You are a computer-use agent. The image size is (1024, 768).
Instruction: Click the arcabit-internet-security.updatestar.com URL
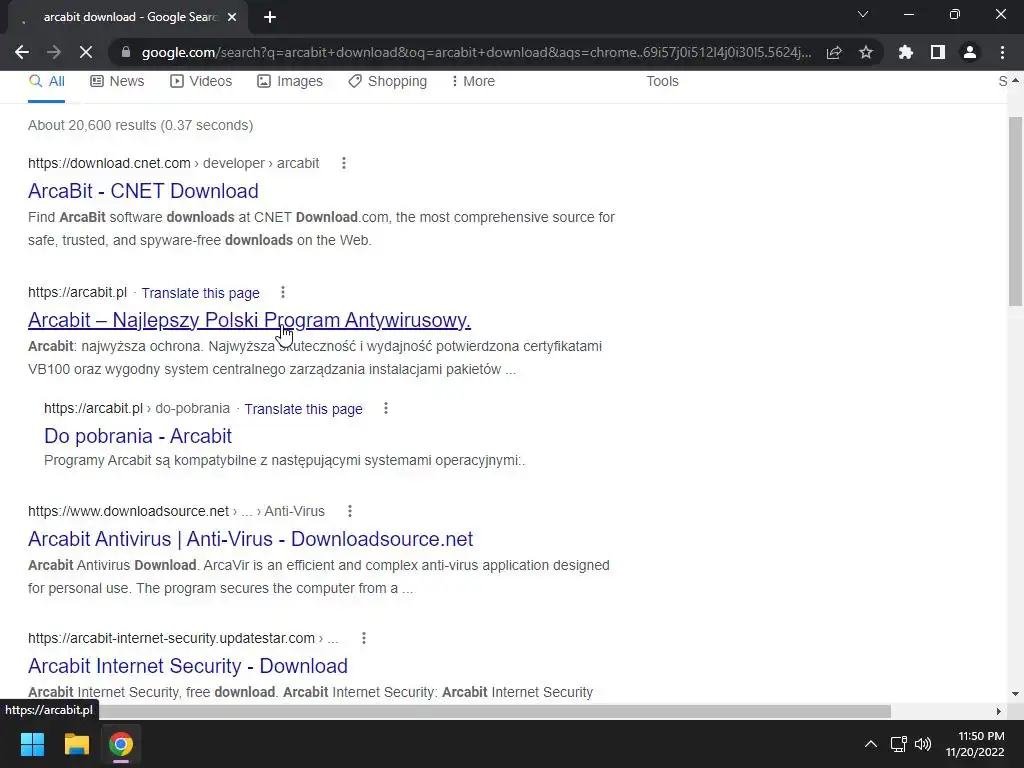tap(183, 638)
